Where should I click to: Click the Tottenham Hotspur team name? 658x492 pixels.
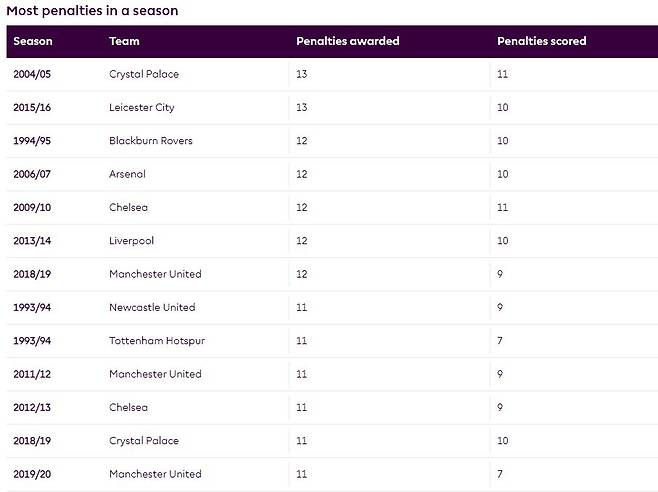(x=156, y=341)
